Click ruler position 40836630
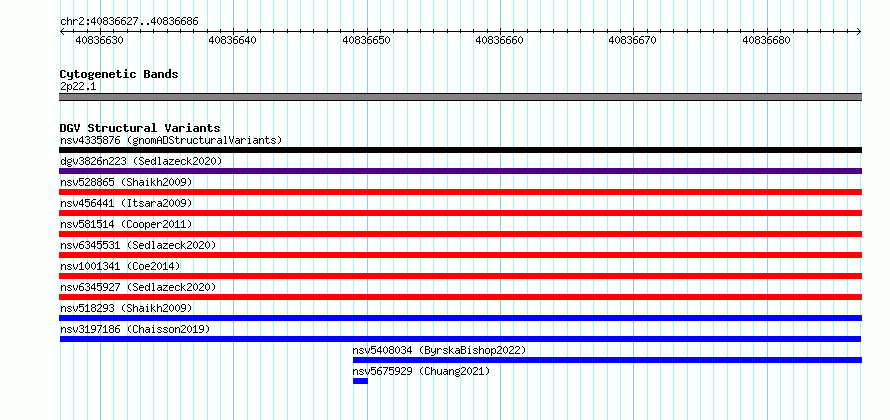The height and width of the screenshot is (420, 890). (x=99, y=40)
